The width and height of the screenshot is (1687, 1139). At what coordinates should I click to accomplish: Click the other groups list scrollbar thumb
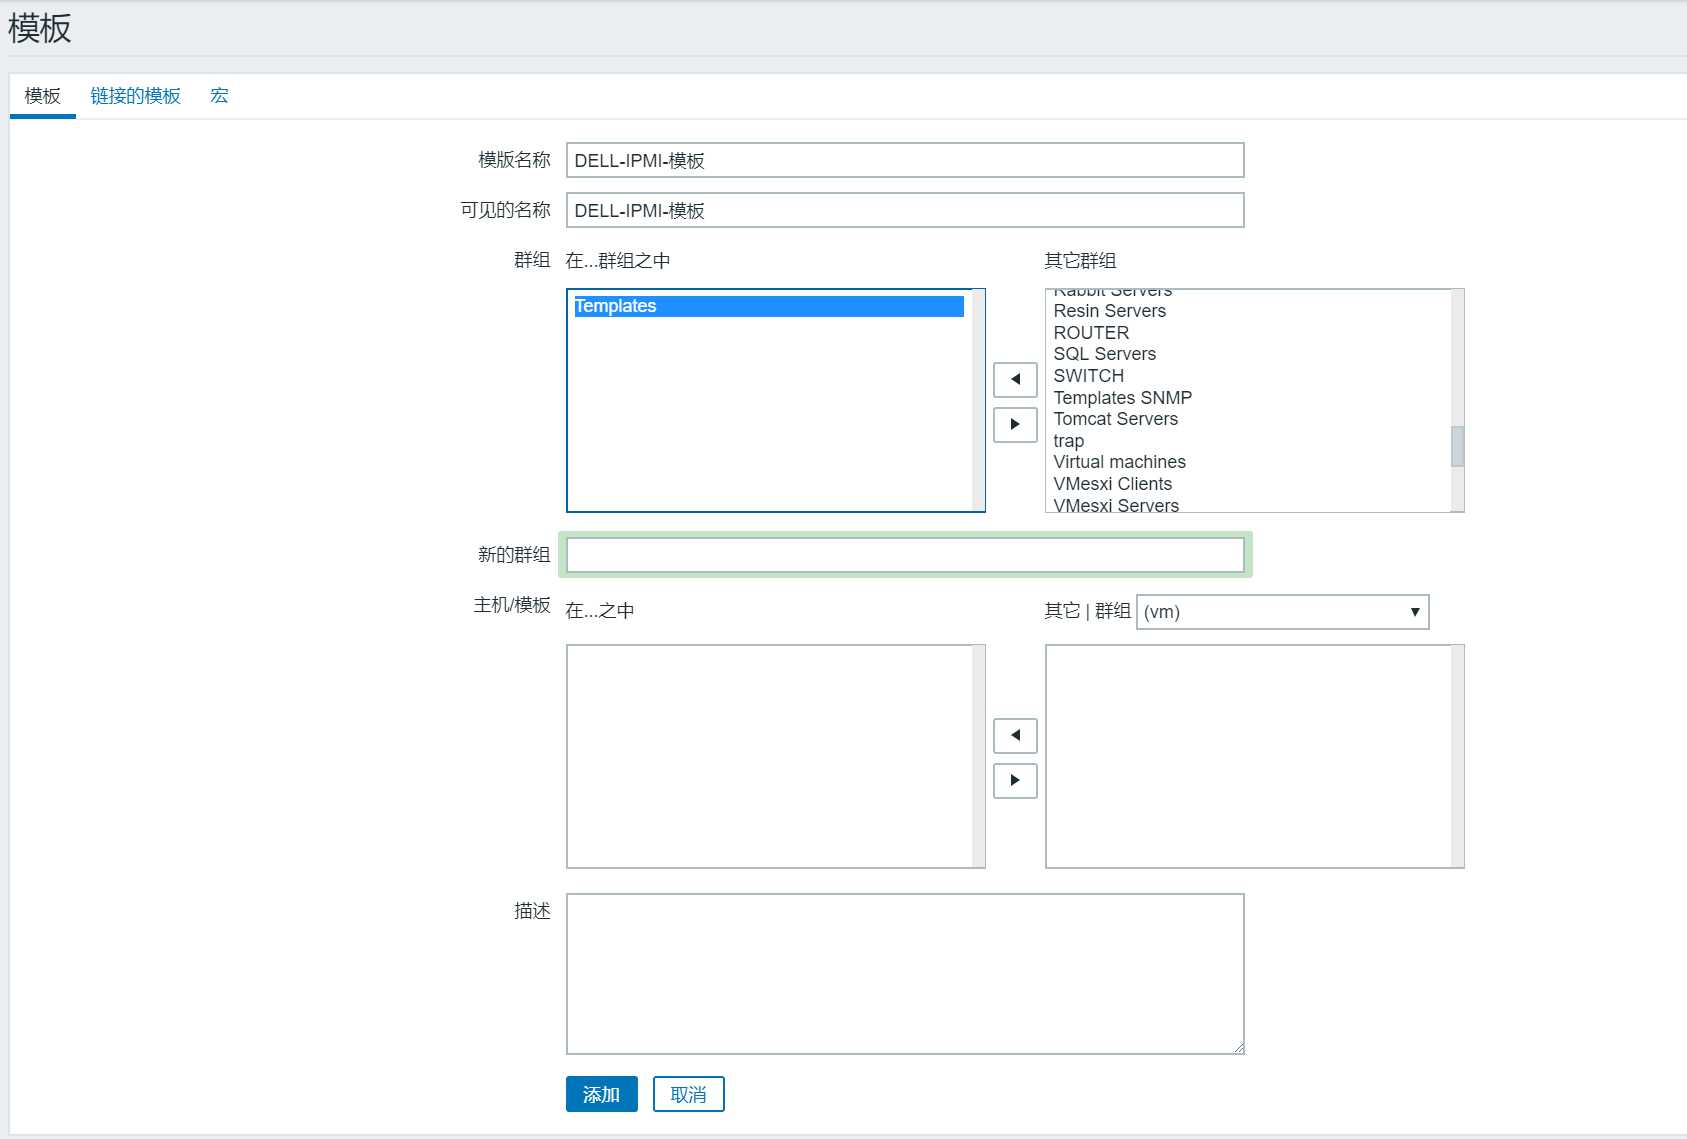(x=1458, y=446)
